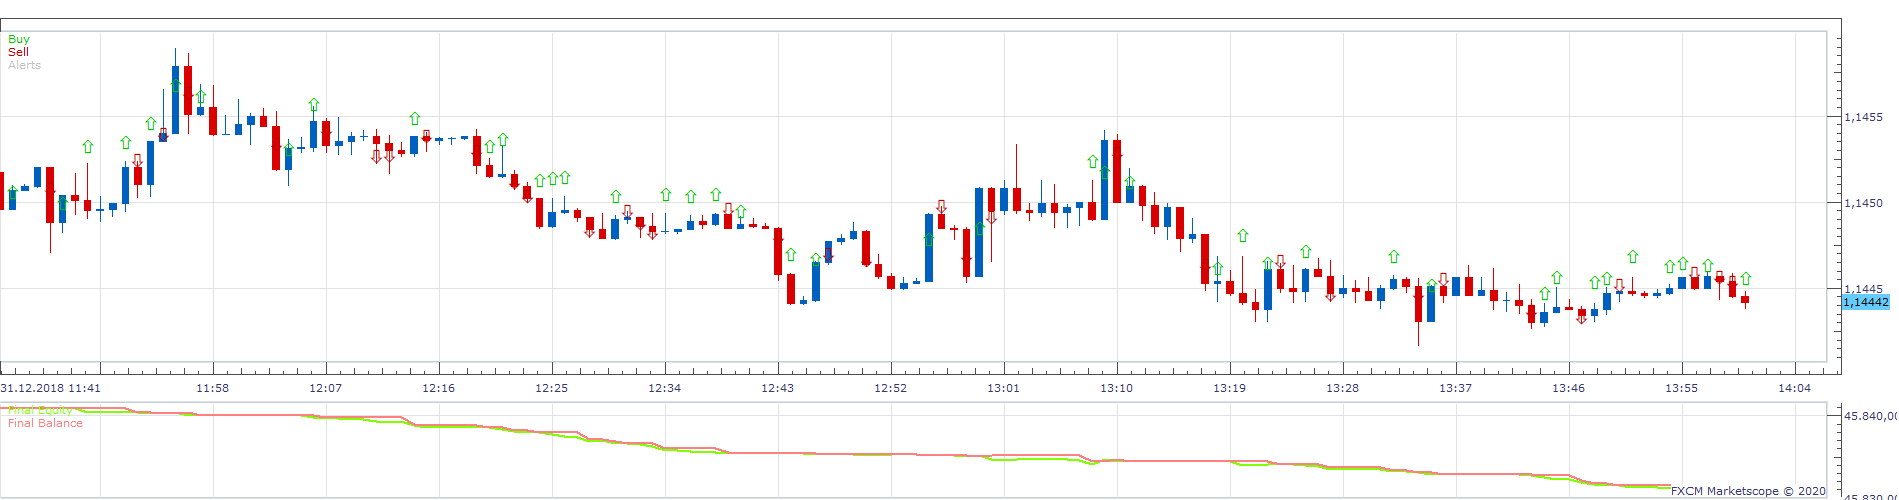Click the 13:19 time axis label

click(x=1229, y=388)
